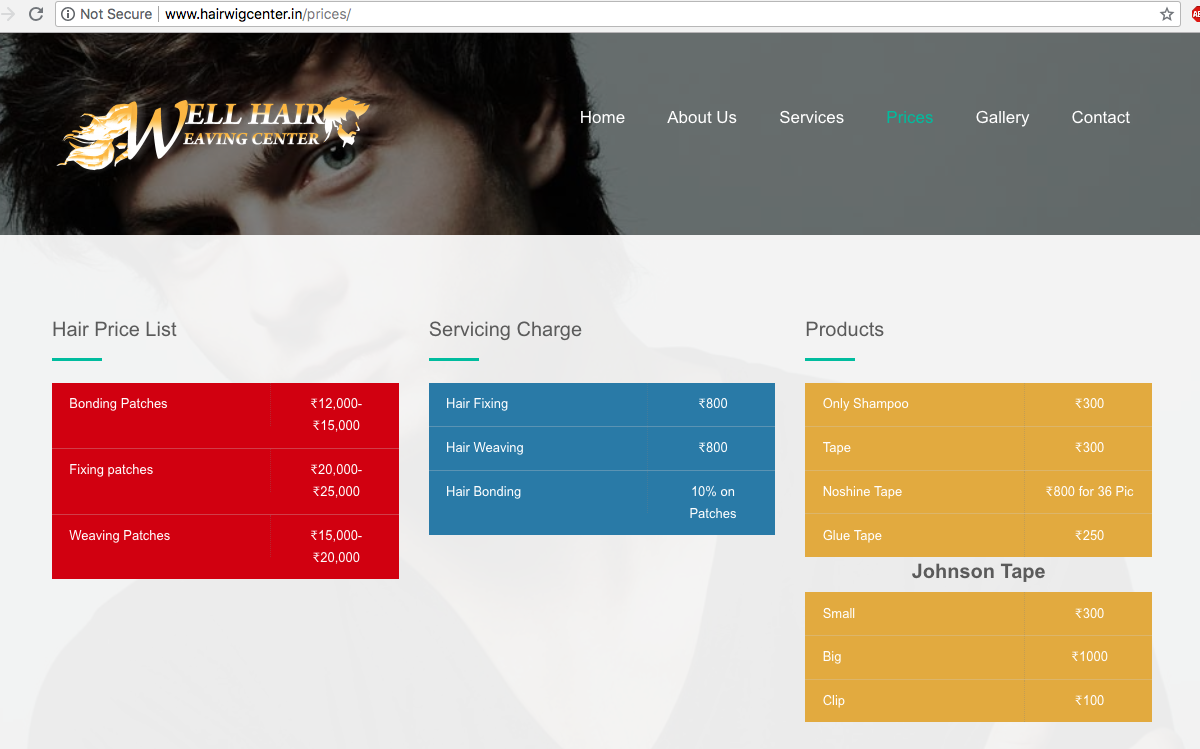Click the Hair Fixing service label
Image resolution: width=1200 pixels, height=749 pixels.
click(477, 404)
